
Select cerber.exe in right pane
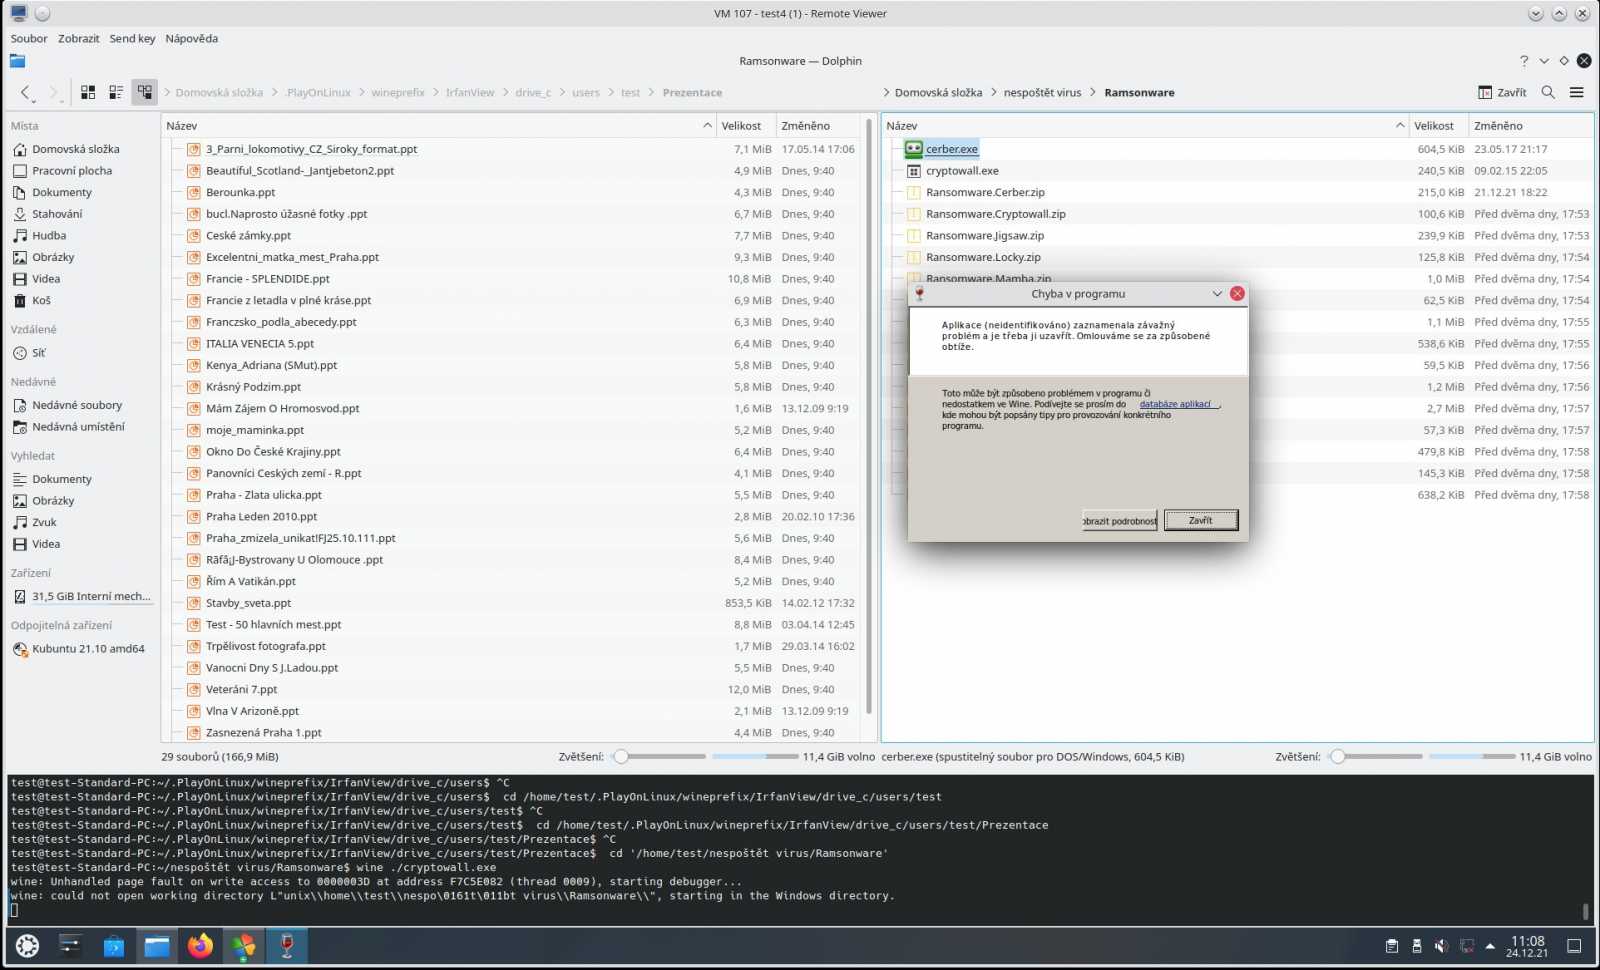click(x=951, y=149)
